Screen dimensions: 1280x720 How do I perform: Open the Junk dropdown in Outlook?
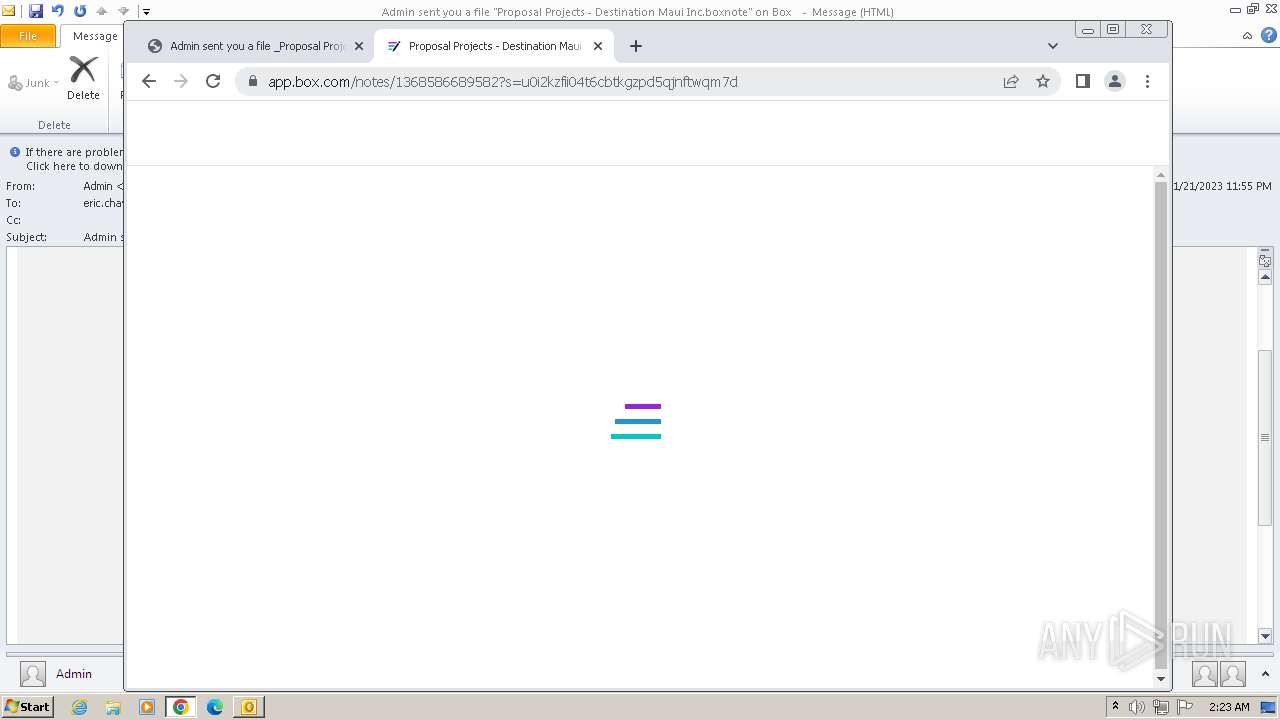pyautogui.click(x=33, y=83)
